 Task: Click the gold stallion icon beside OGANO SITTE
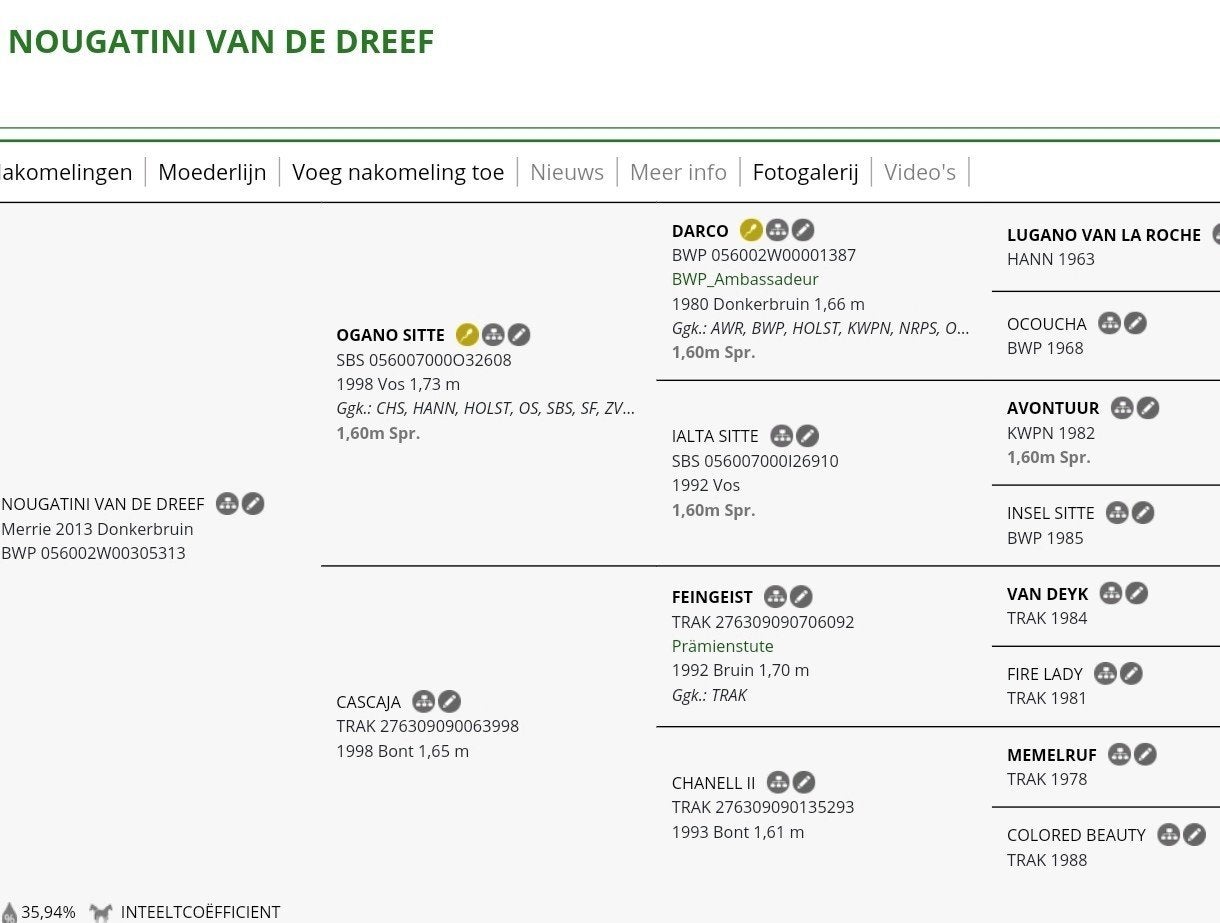click(x=467, y=334)
